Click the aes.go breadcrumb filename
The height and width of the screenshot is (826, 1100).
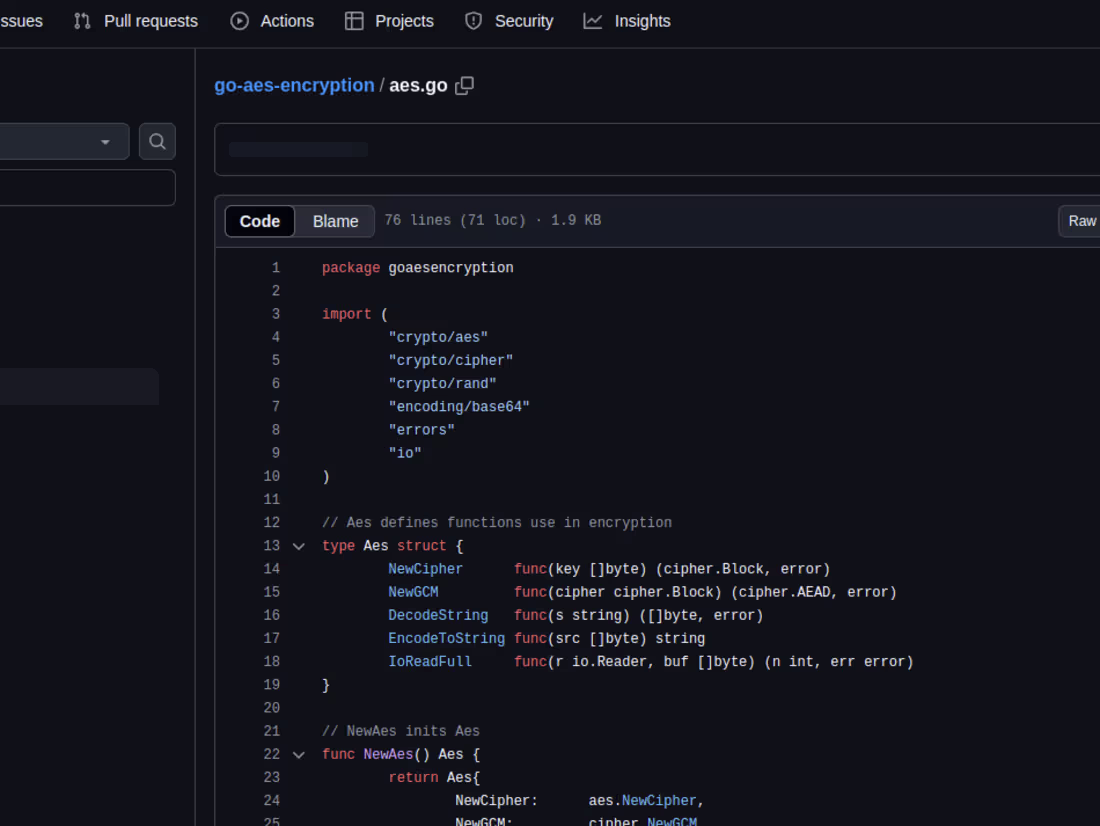tap(418, 85)
